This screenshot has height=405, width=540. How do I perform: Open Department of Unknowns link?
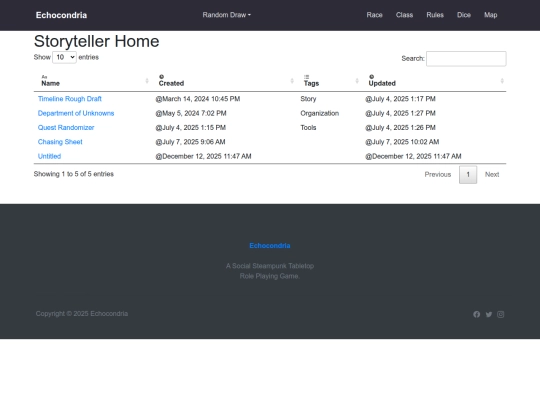pos(76,113)
